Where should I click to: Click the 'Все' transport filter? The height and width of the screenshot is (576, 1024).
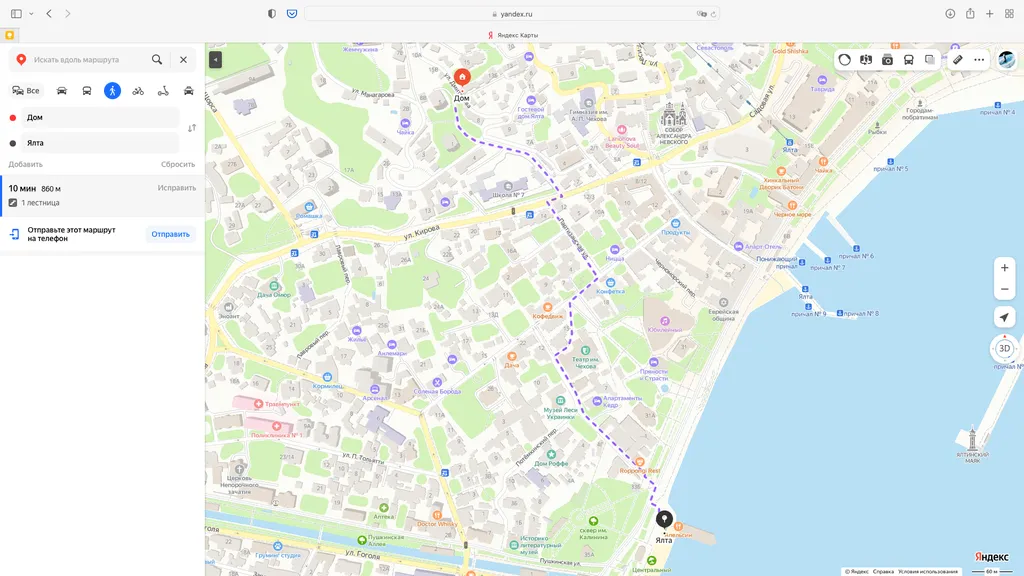pos(25,90)
